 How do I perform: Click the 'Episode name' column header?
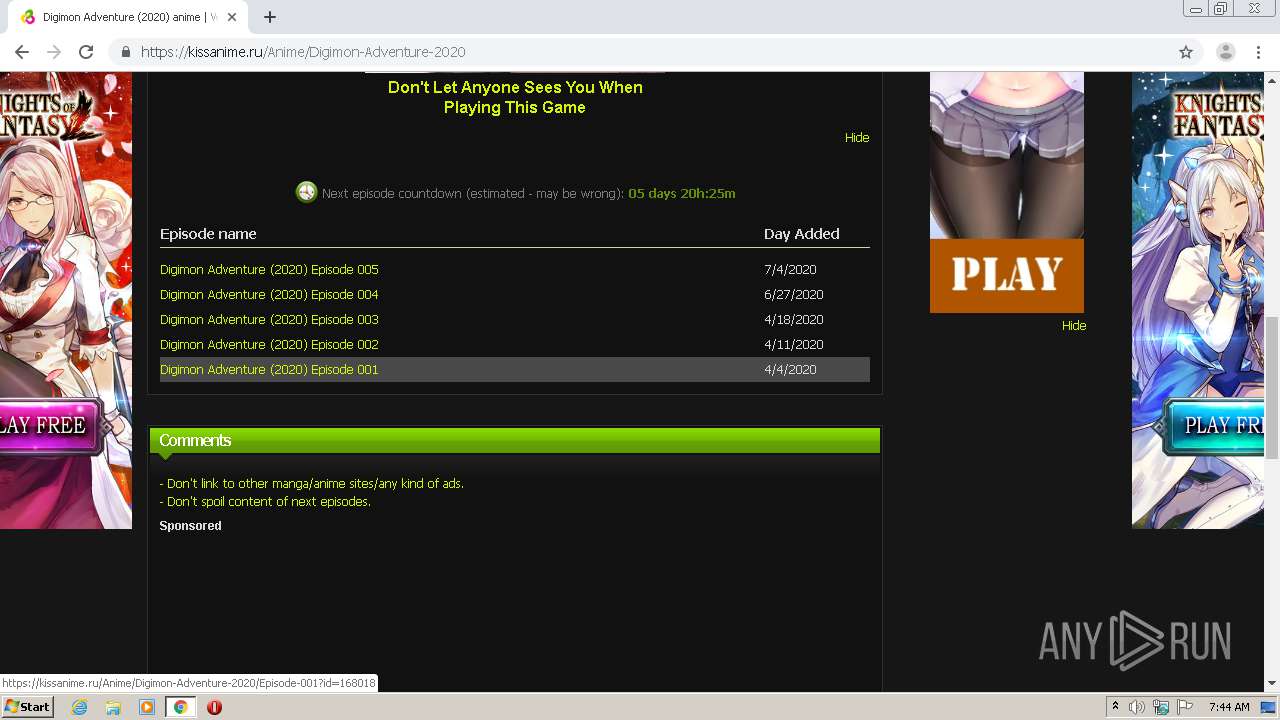[208, 234]
